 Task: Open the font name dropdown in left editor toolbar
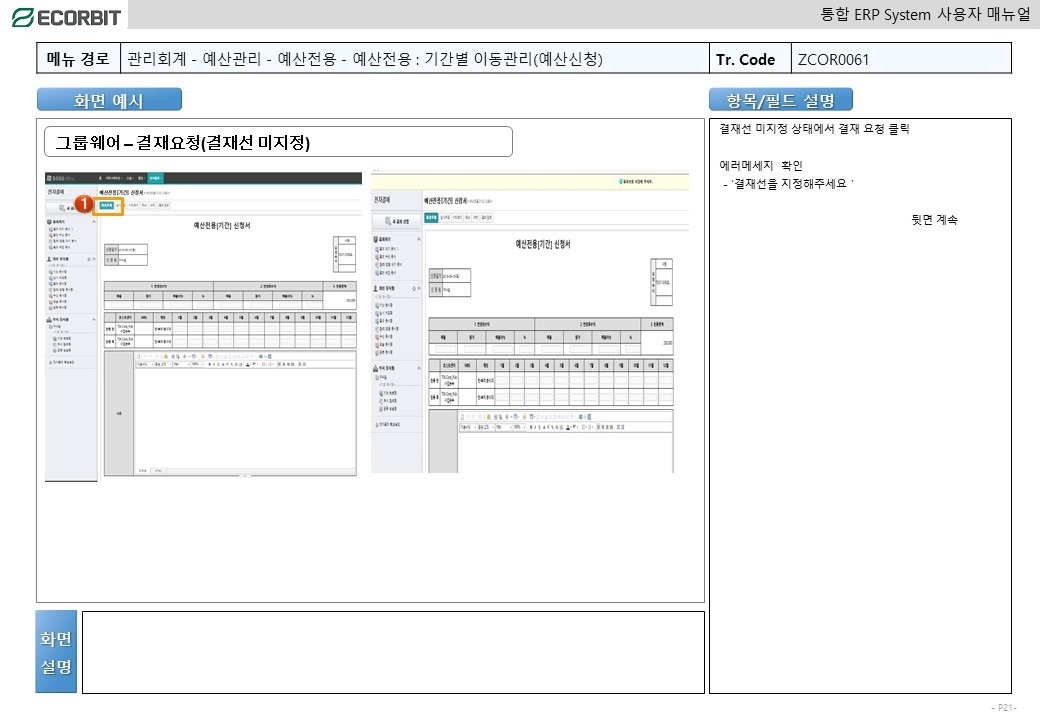(150, 364)
